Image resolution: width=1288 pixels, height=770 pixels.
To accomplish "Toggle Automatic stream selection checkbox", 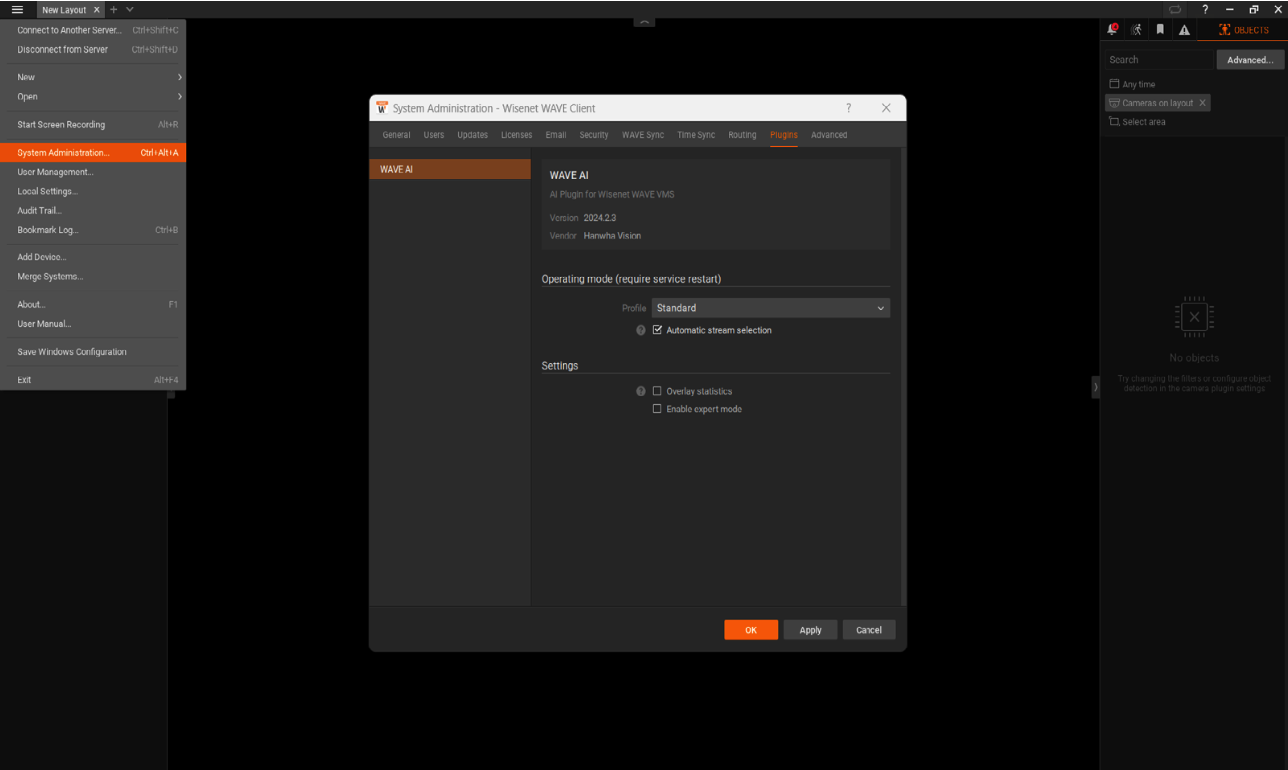I will [657, 330].
